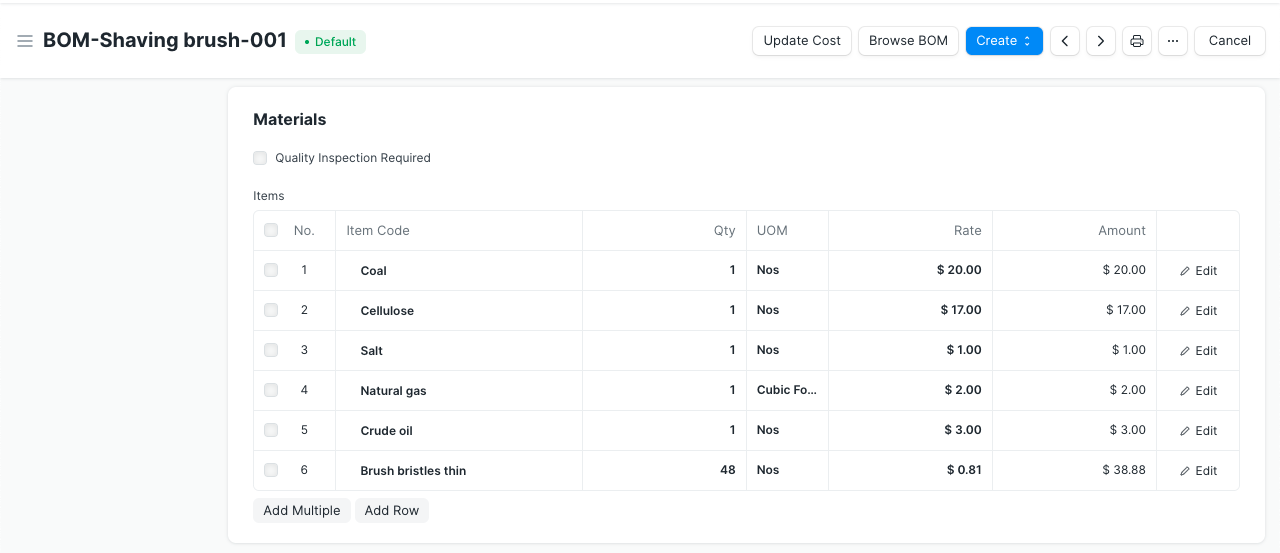Tick the checkbox for Cellulose row
This screenshot has width=1280, height=553.
(271, 311)
